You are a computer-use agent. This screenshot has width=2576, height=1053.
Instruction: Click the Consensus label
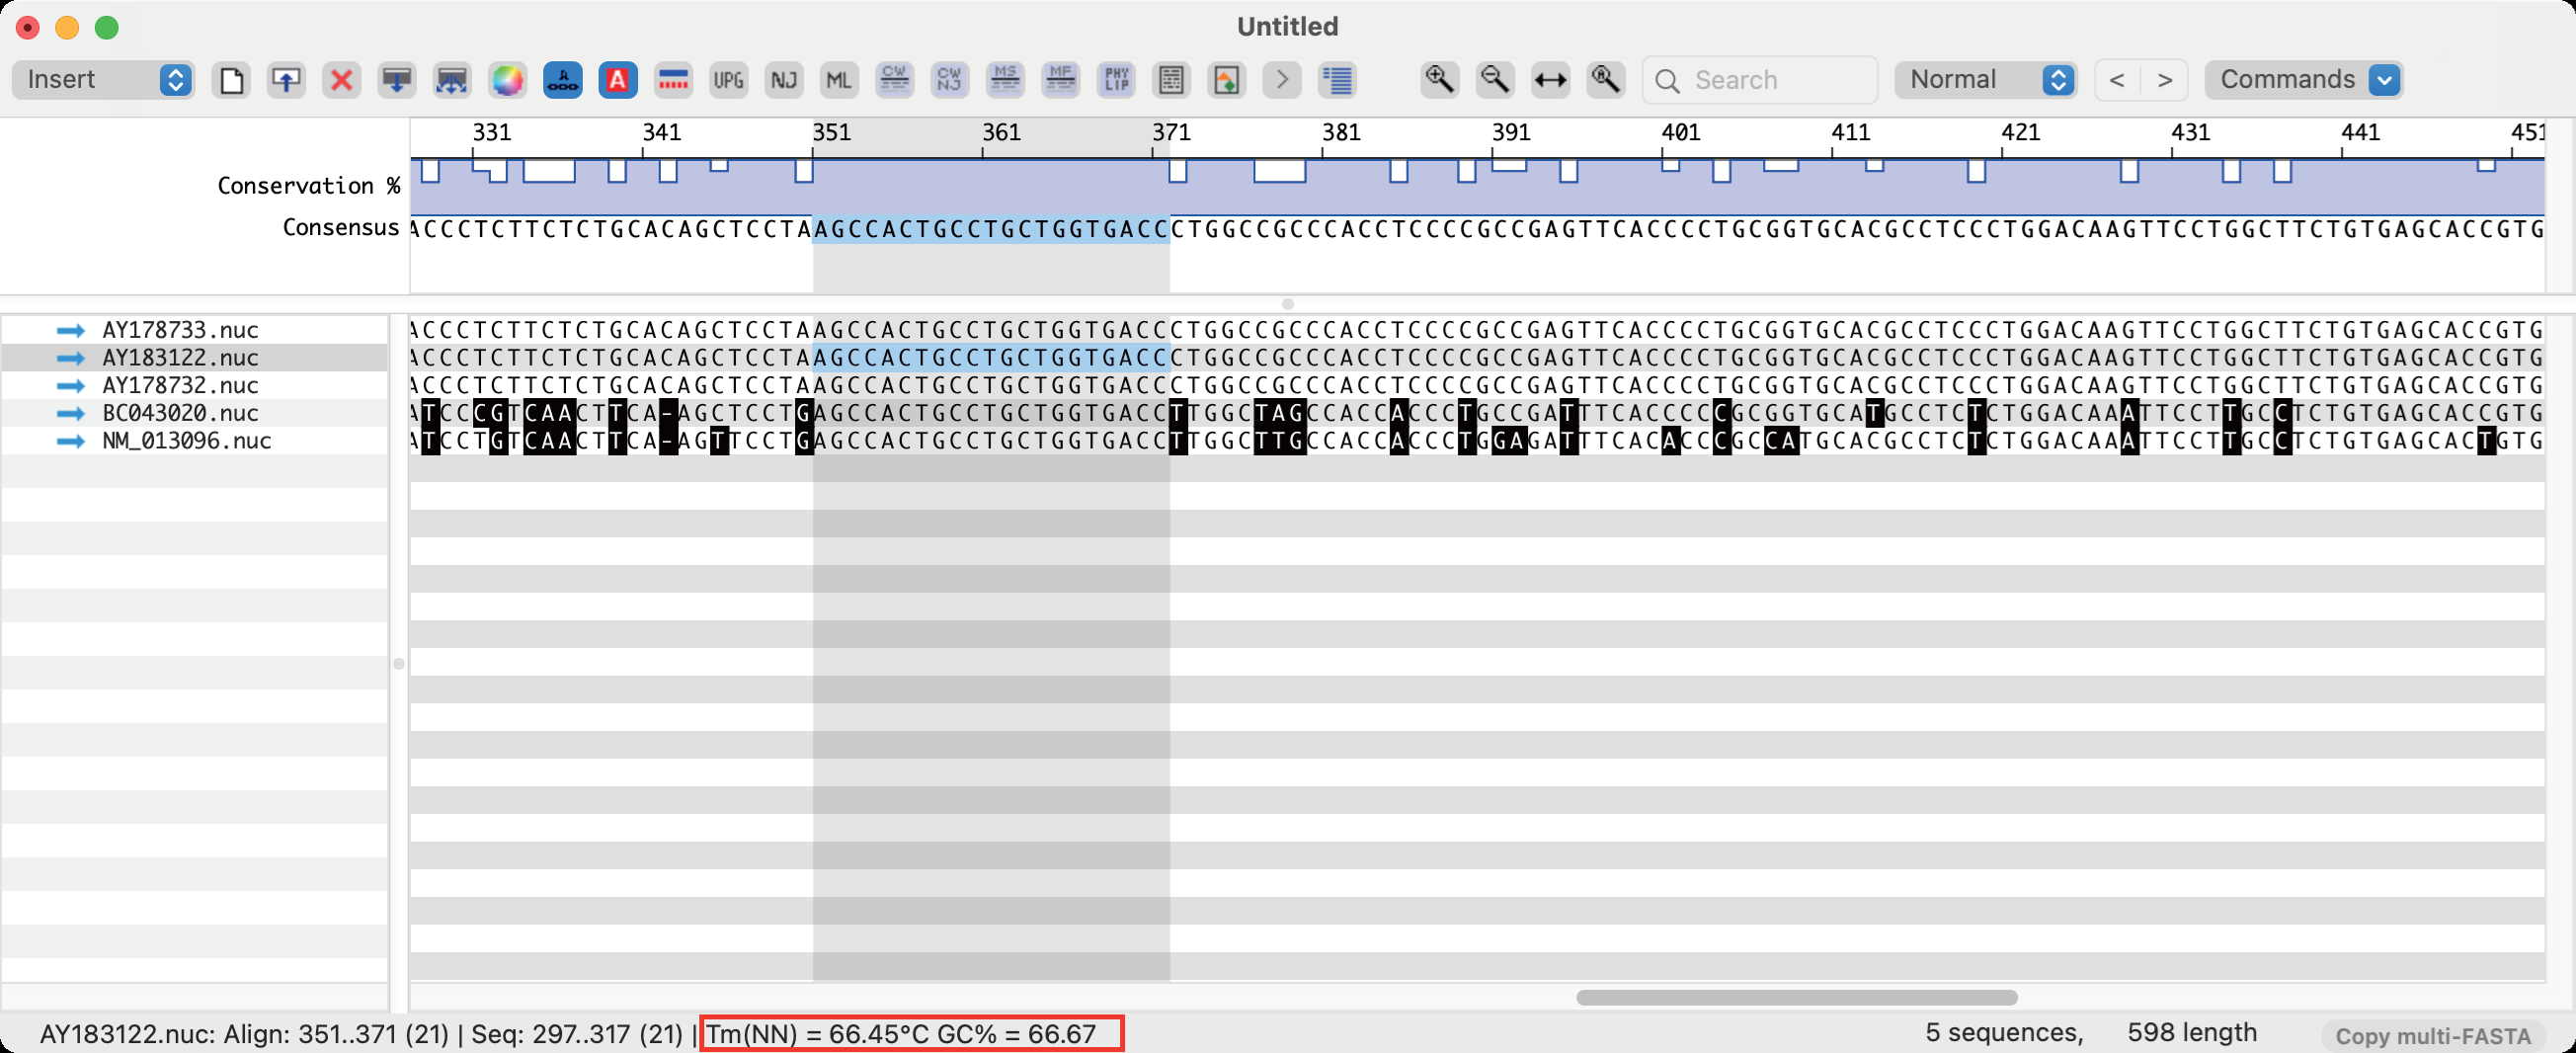[x=341, y=228]
